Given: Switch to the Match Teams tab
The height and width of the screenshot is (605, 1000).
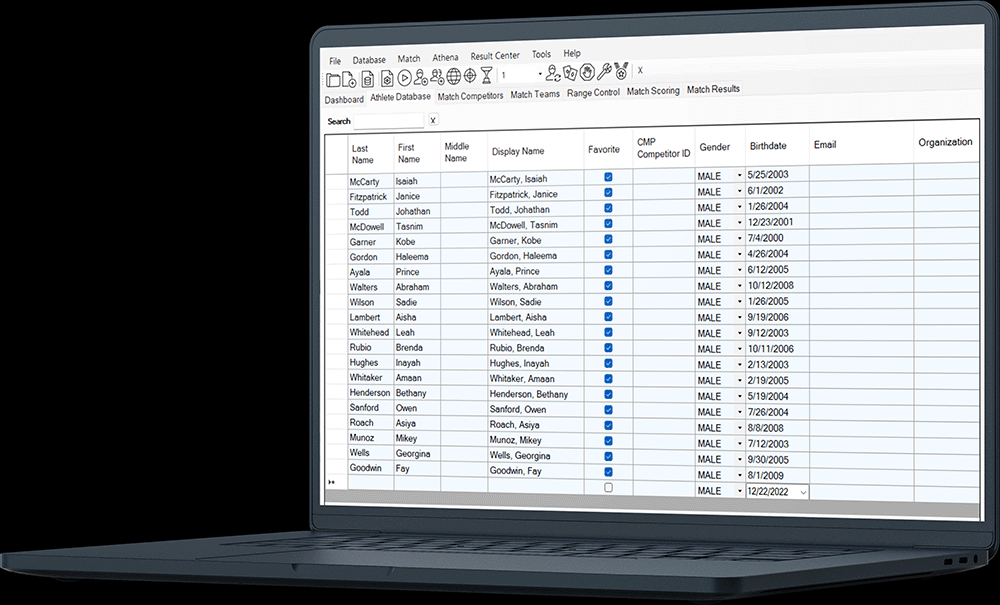Looking at the screenshot, I should pyautogui.click(x=535, y=94).
